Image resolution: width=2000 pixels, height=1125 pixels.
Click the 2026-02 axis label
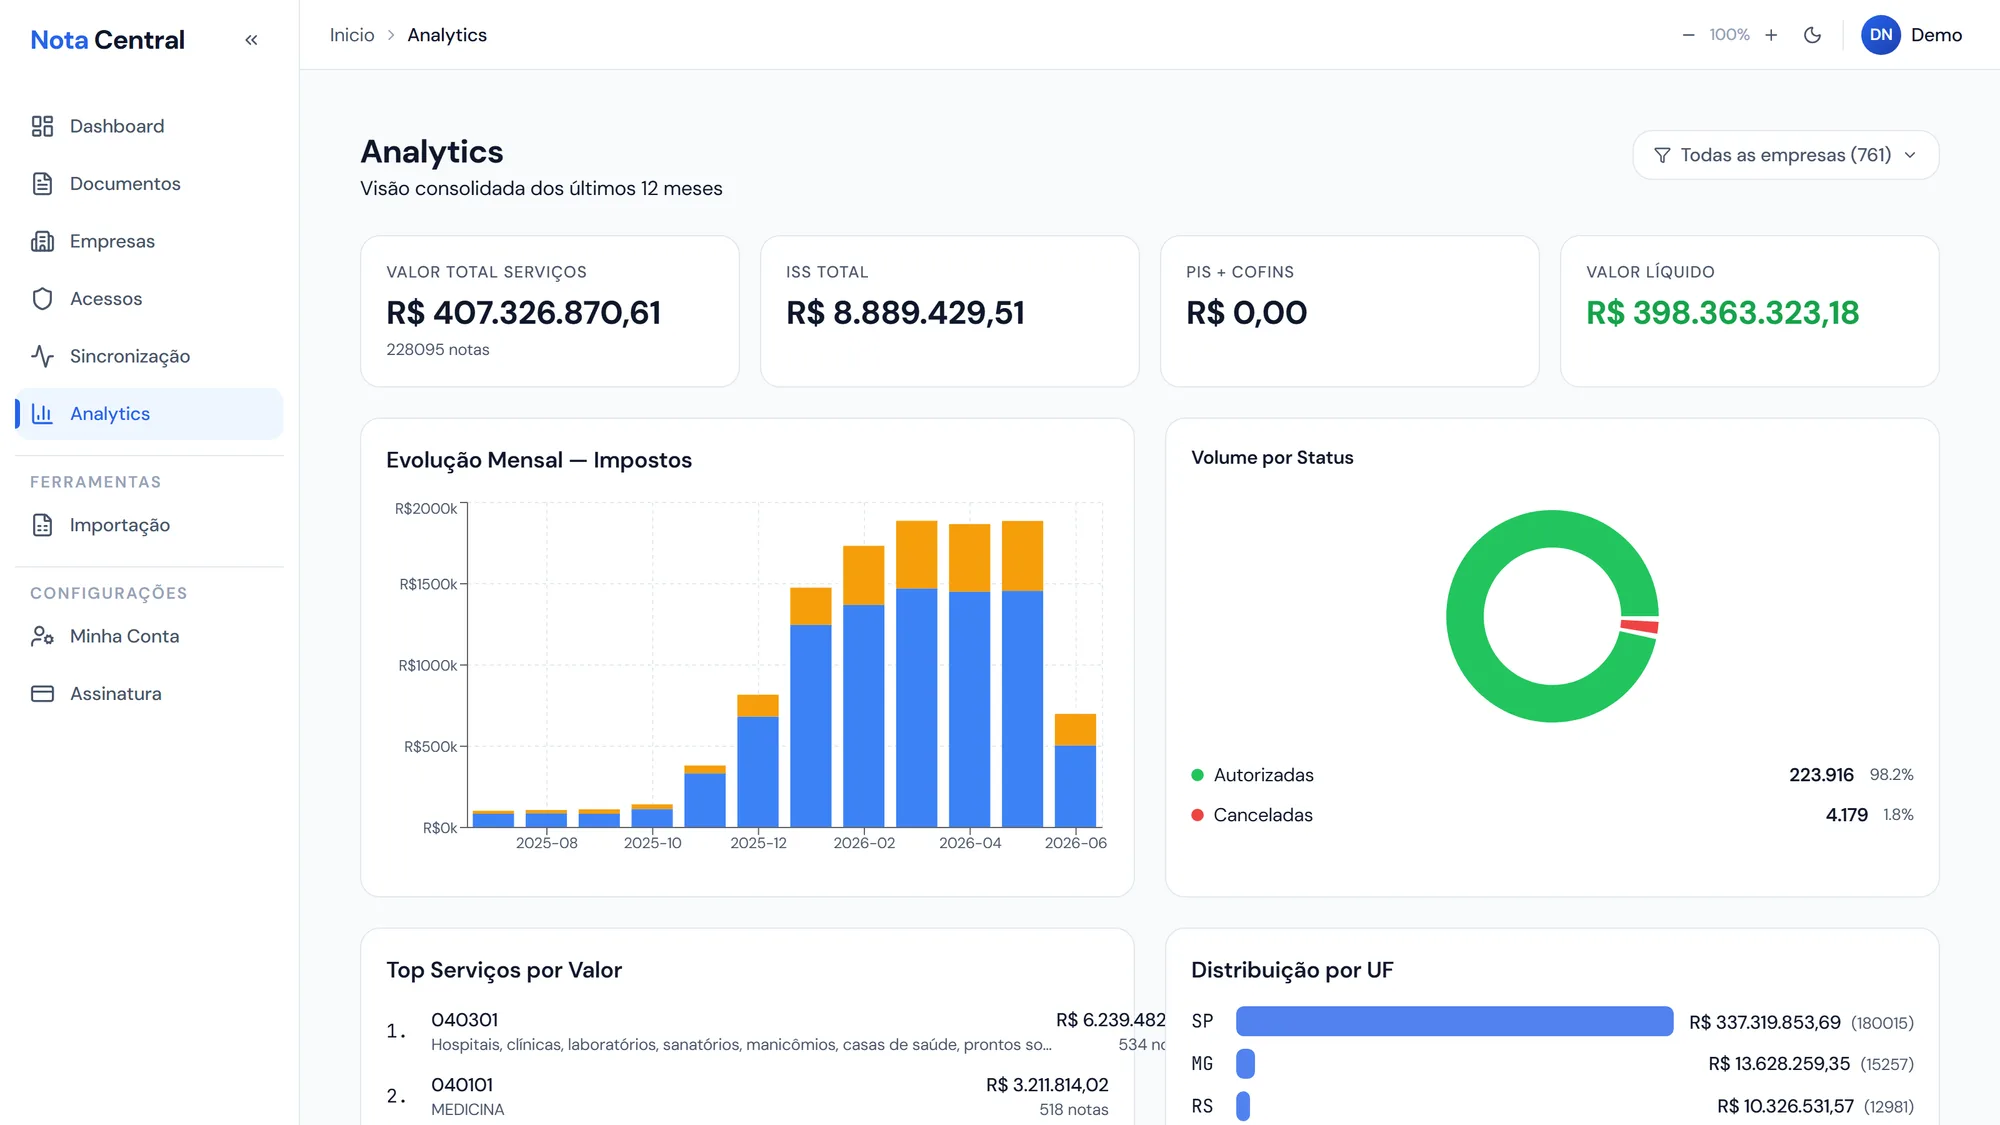click(x=864, y=843)
